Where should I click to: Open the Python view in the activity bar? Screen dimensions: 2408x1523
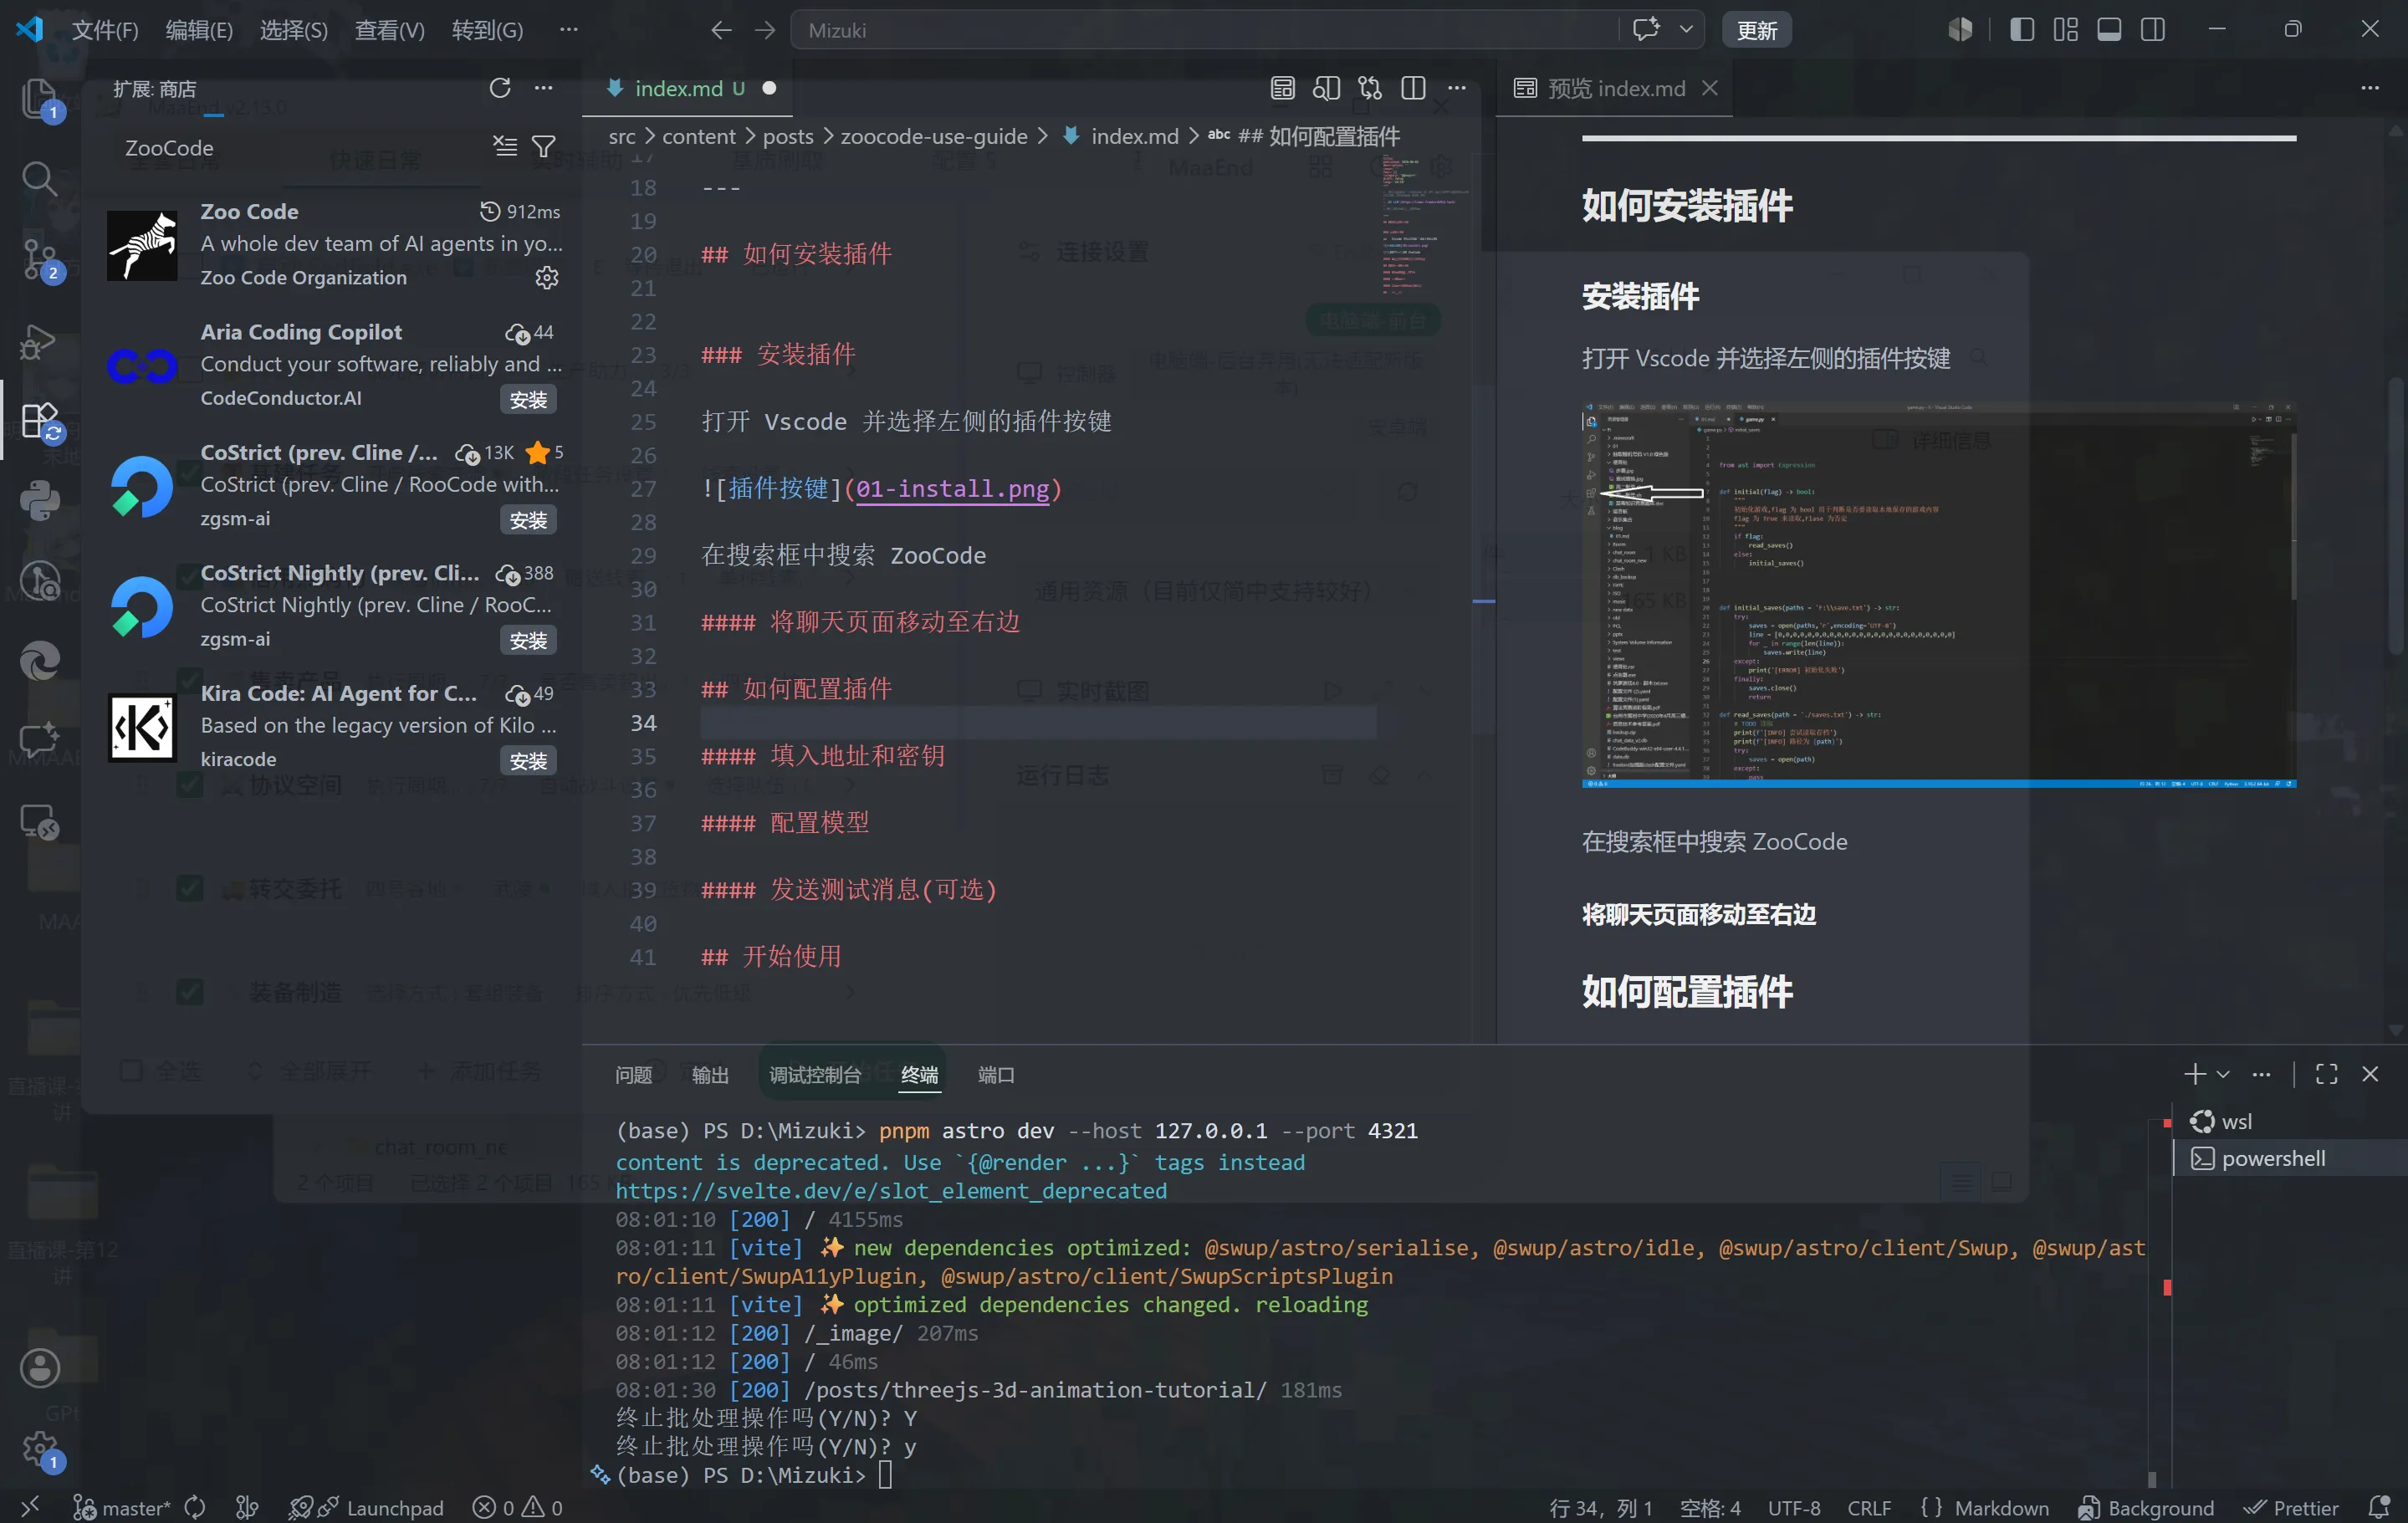click(40, 501)
